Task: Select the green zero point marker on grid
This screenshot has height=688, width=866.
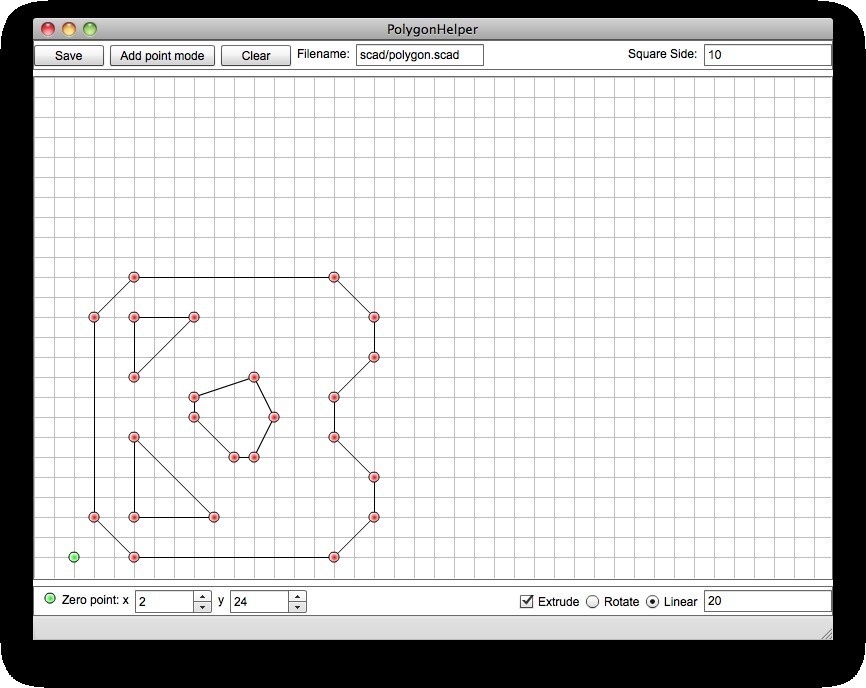Action: tap(74, 557)
